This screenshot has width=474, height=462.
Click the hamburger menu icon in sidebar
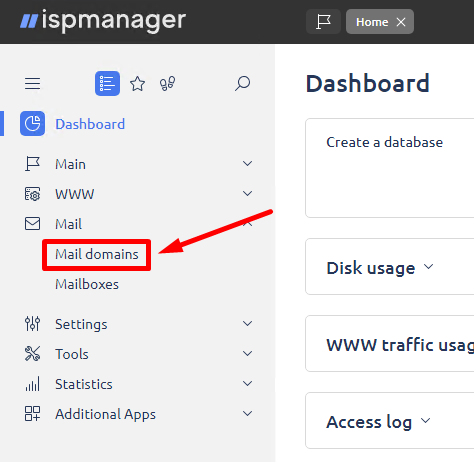pos(32,83)
